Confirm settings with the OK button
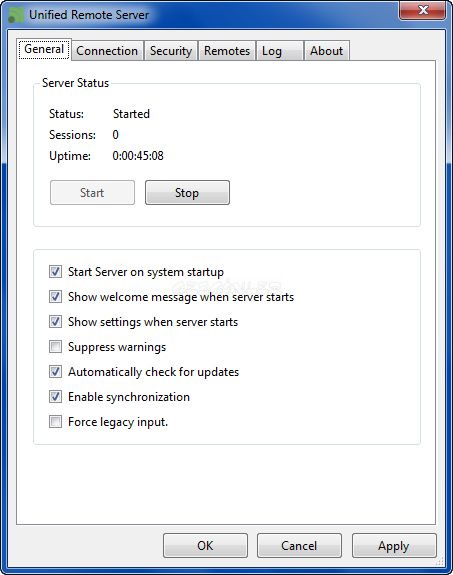 pos(205,546)
